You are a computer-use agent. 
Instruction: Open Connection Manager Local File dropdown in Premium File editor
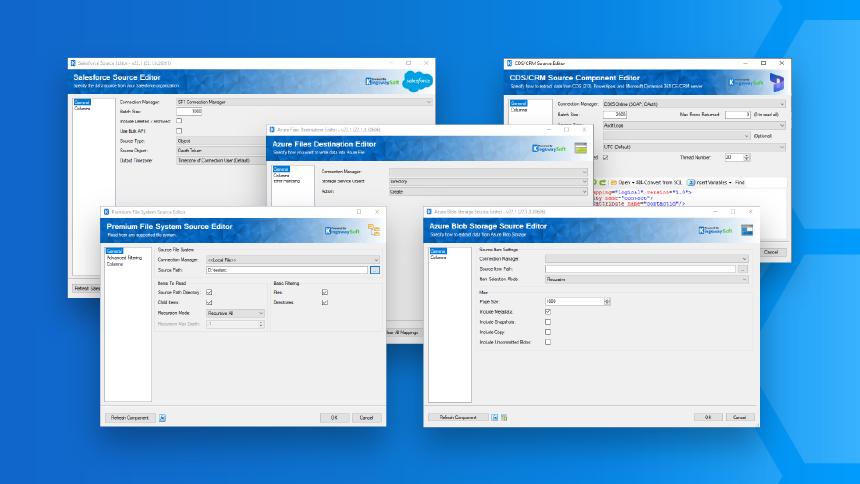pos(293,260)
